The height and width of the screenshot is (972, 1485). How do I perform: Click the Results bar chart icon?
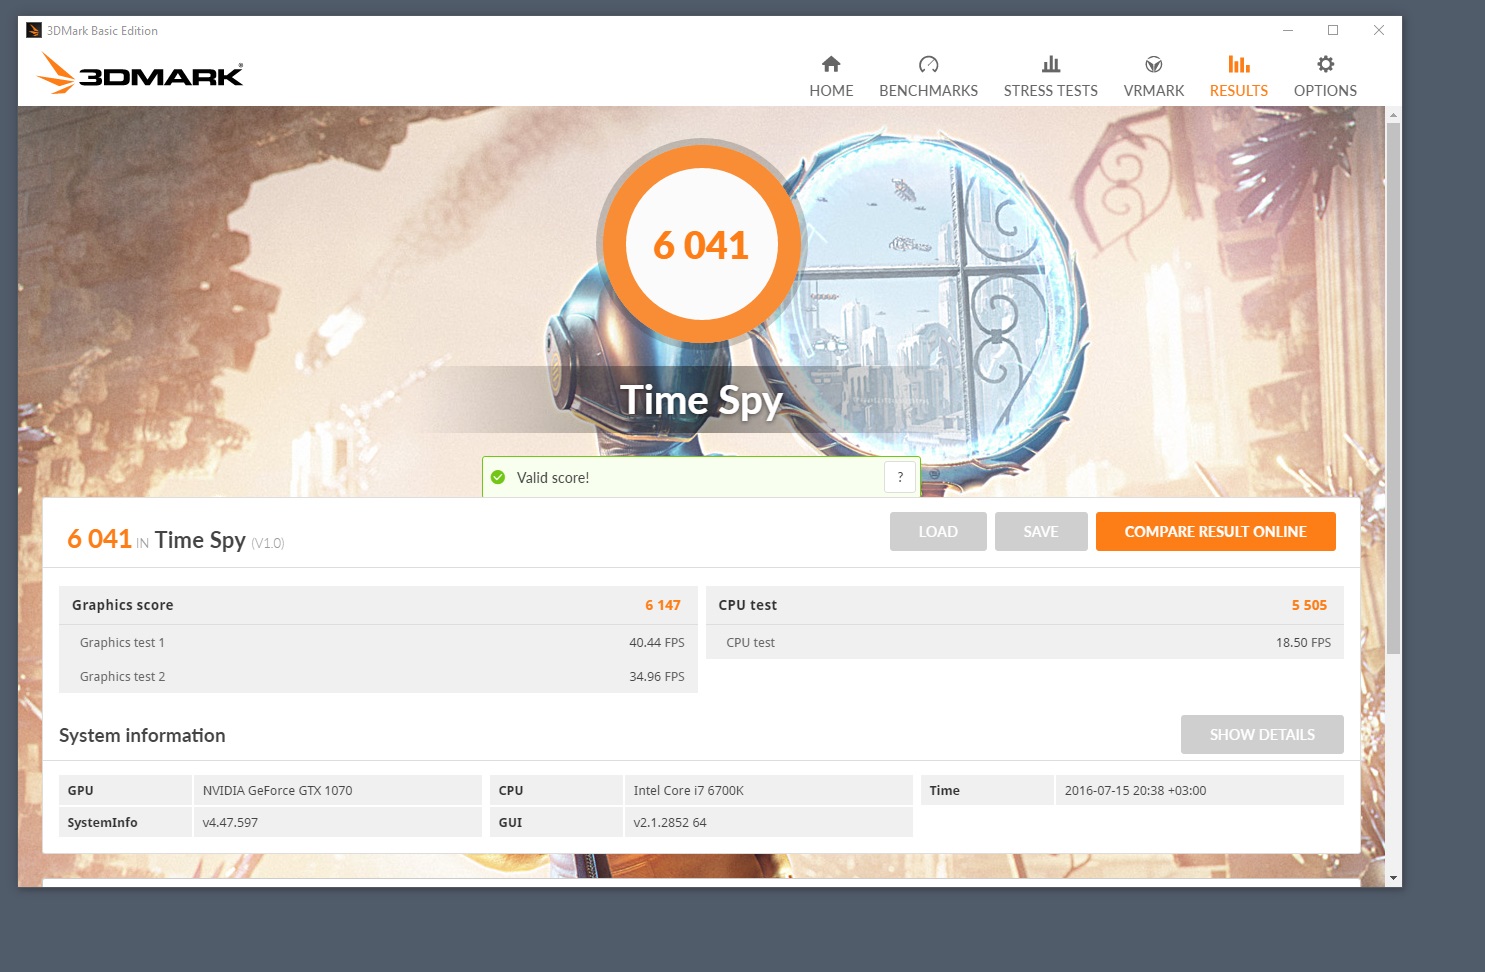(x=1238, y=64)
